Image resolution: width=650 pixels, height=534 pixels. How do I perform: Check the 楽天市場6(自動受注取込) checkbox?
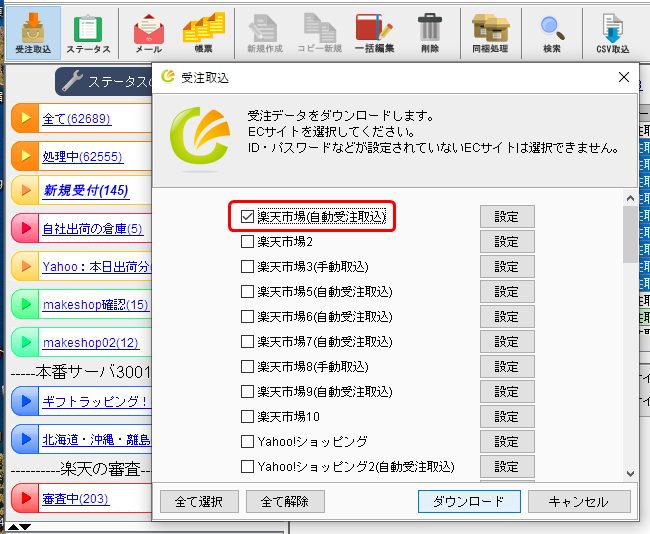pyautogui.click(x=247, y=316)
